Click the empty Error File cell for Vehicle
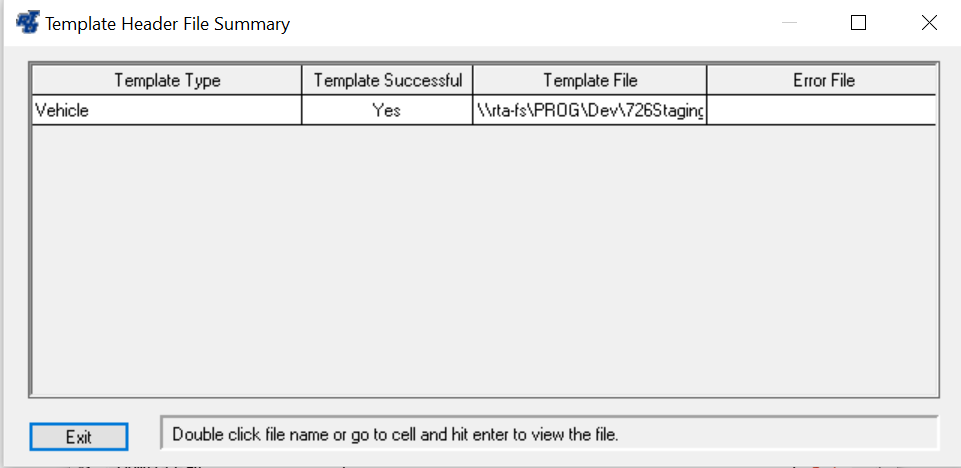Screen dimensions: 961x468 pyautogui.click(x=822, y=110)
